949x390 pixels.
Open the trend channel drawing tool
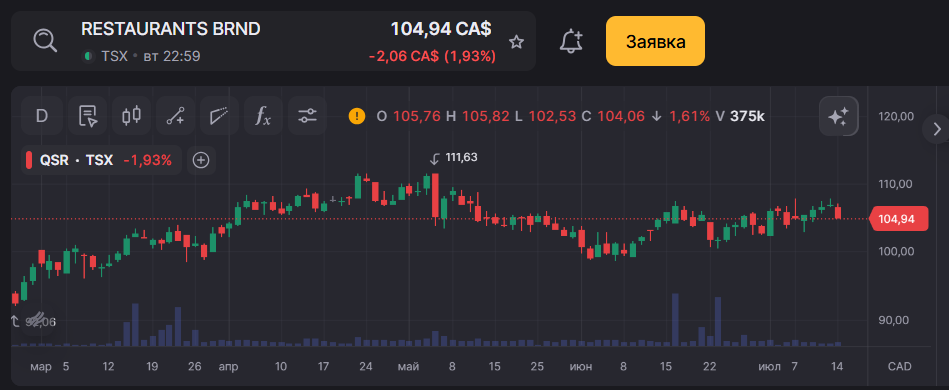click(x=220, y=116)
